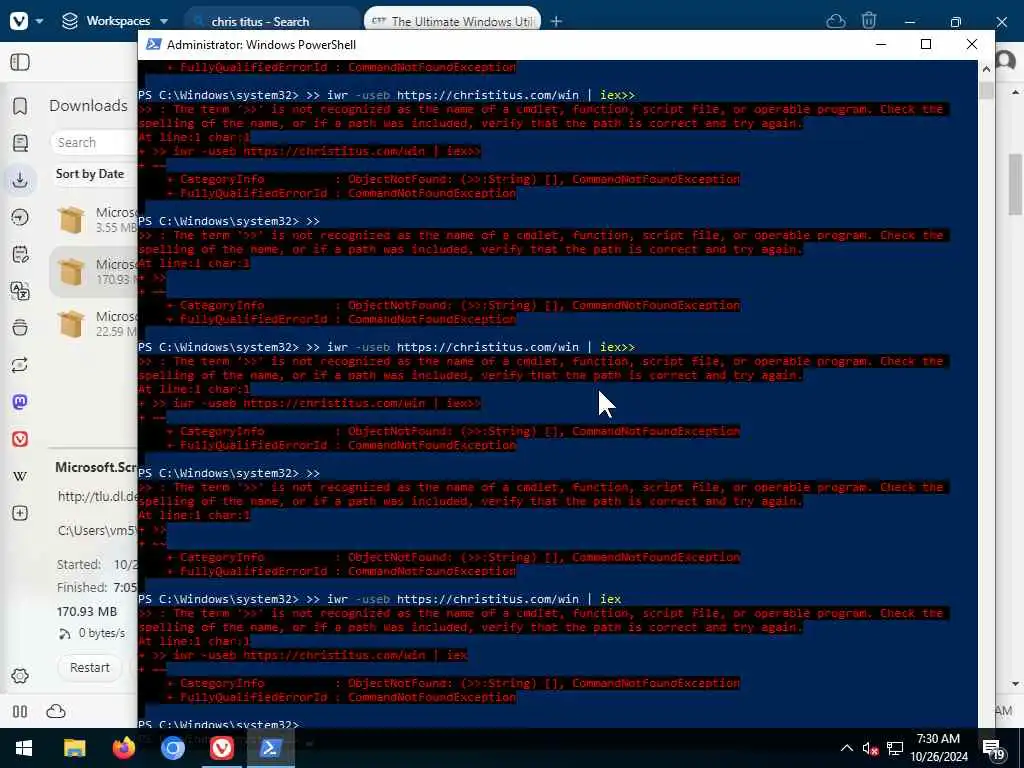The width and height of the screenshot is (1024, 768).
Task: Open Vivaldi settings gear icon
Action: (x=20, y=676)
